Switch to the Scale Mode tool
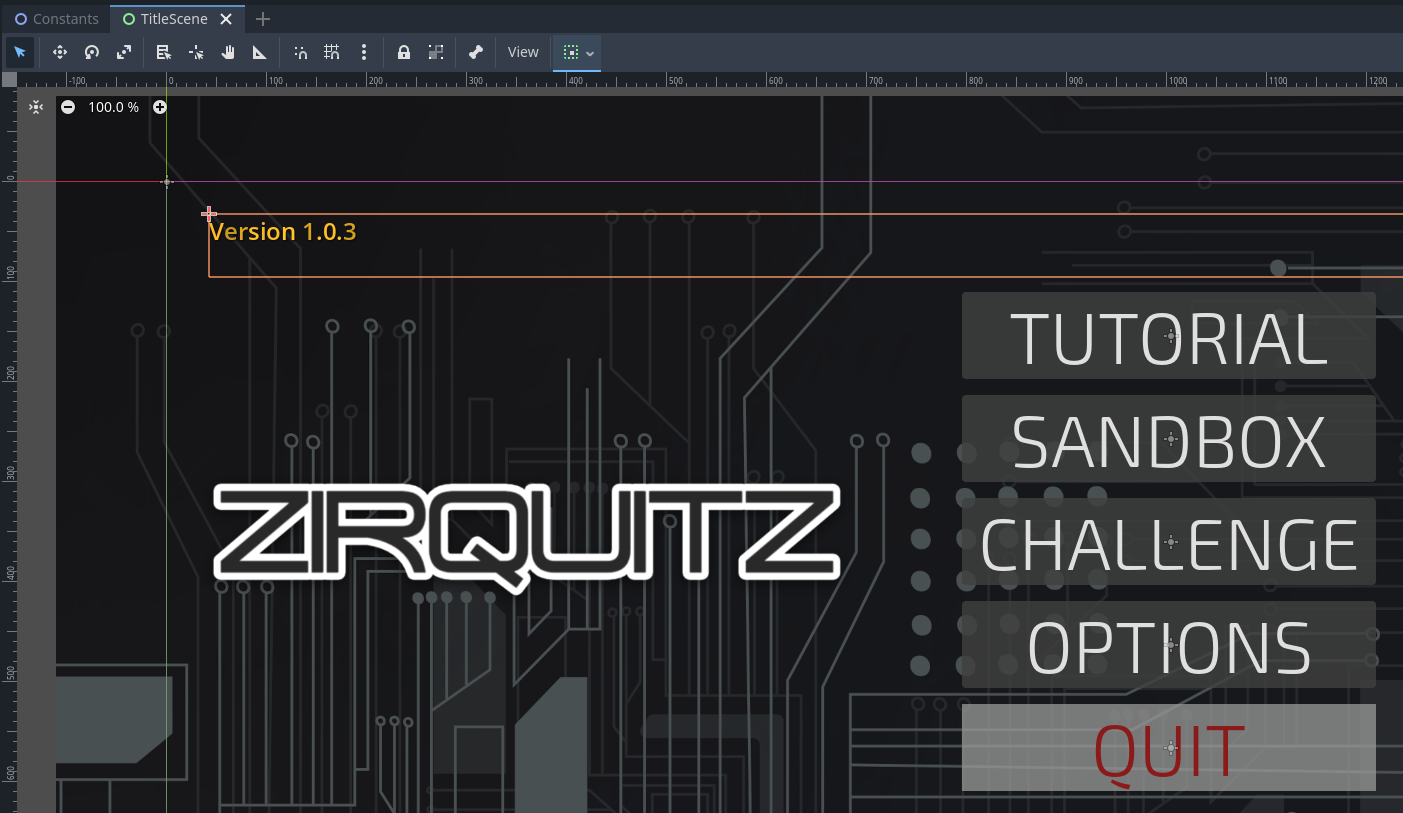 (124, 52)
